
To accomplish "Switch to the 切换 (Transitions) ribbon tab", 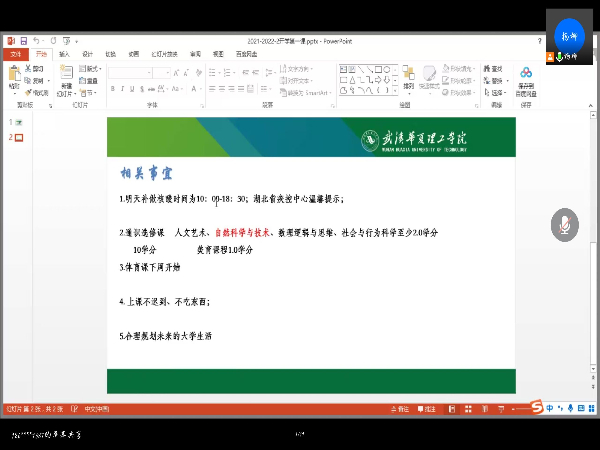I will tap(111, 54).
